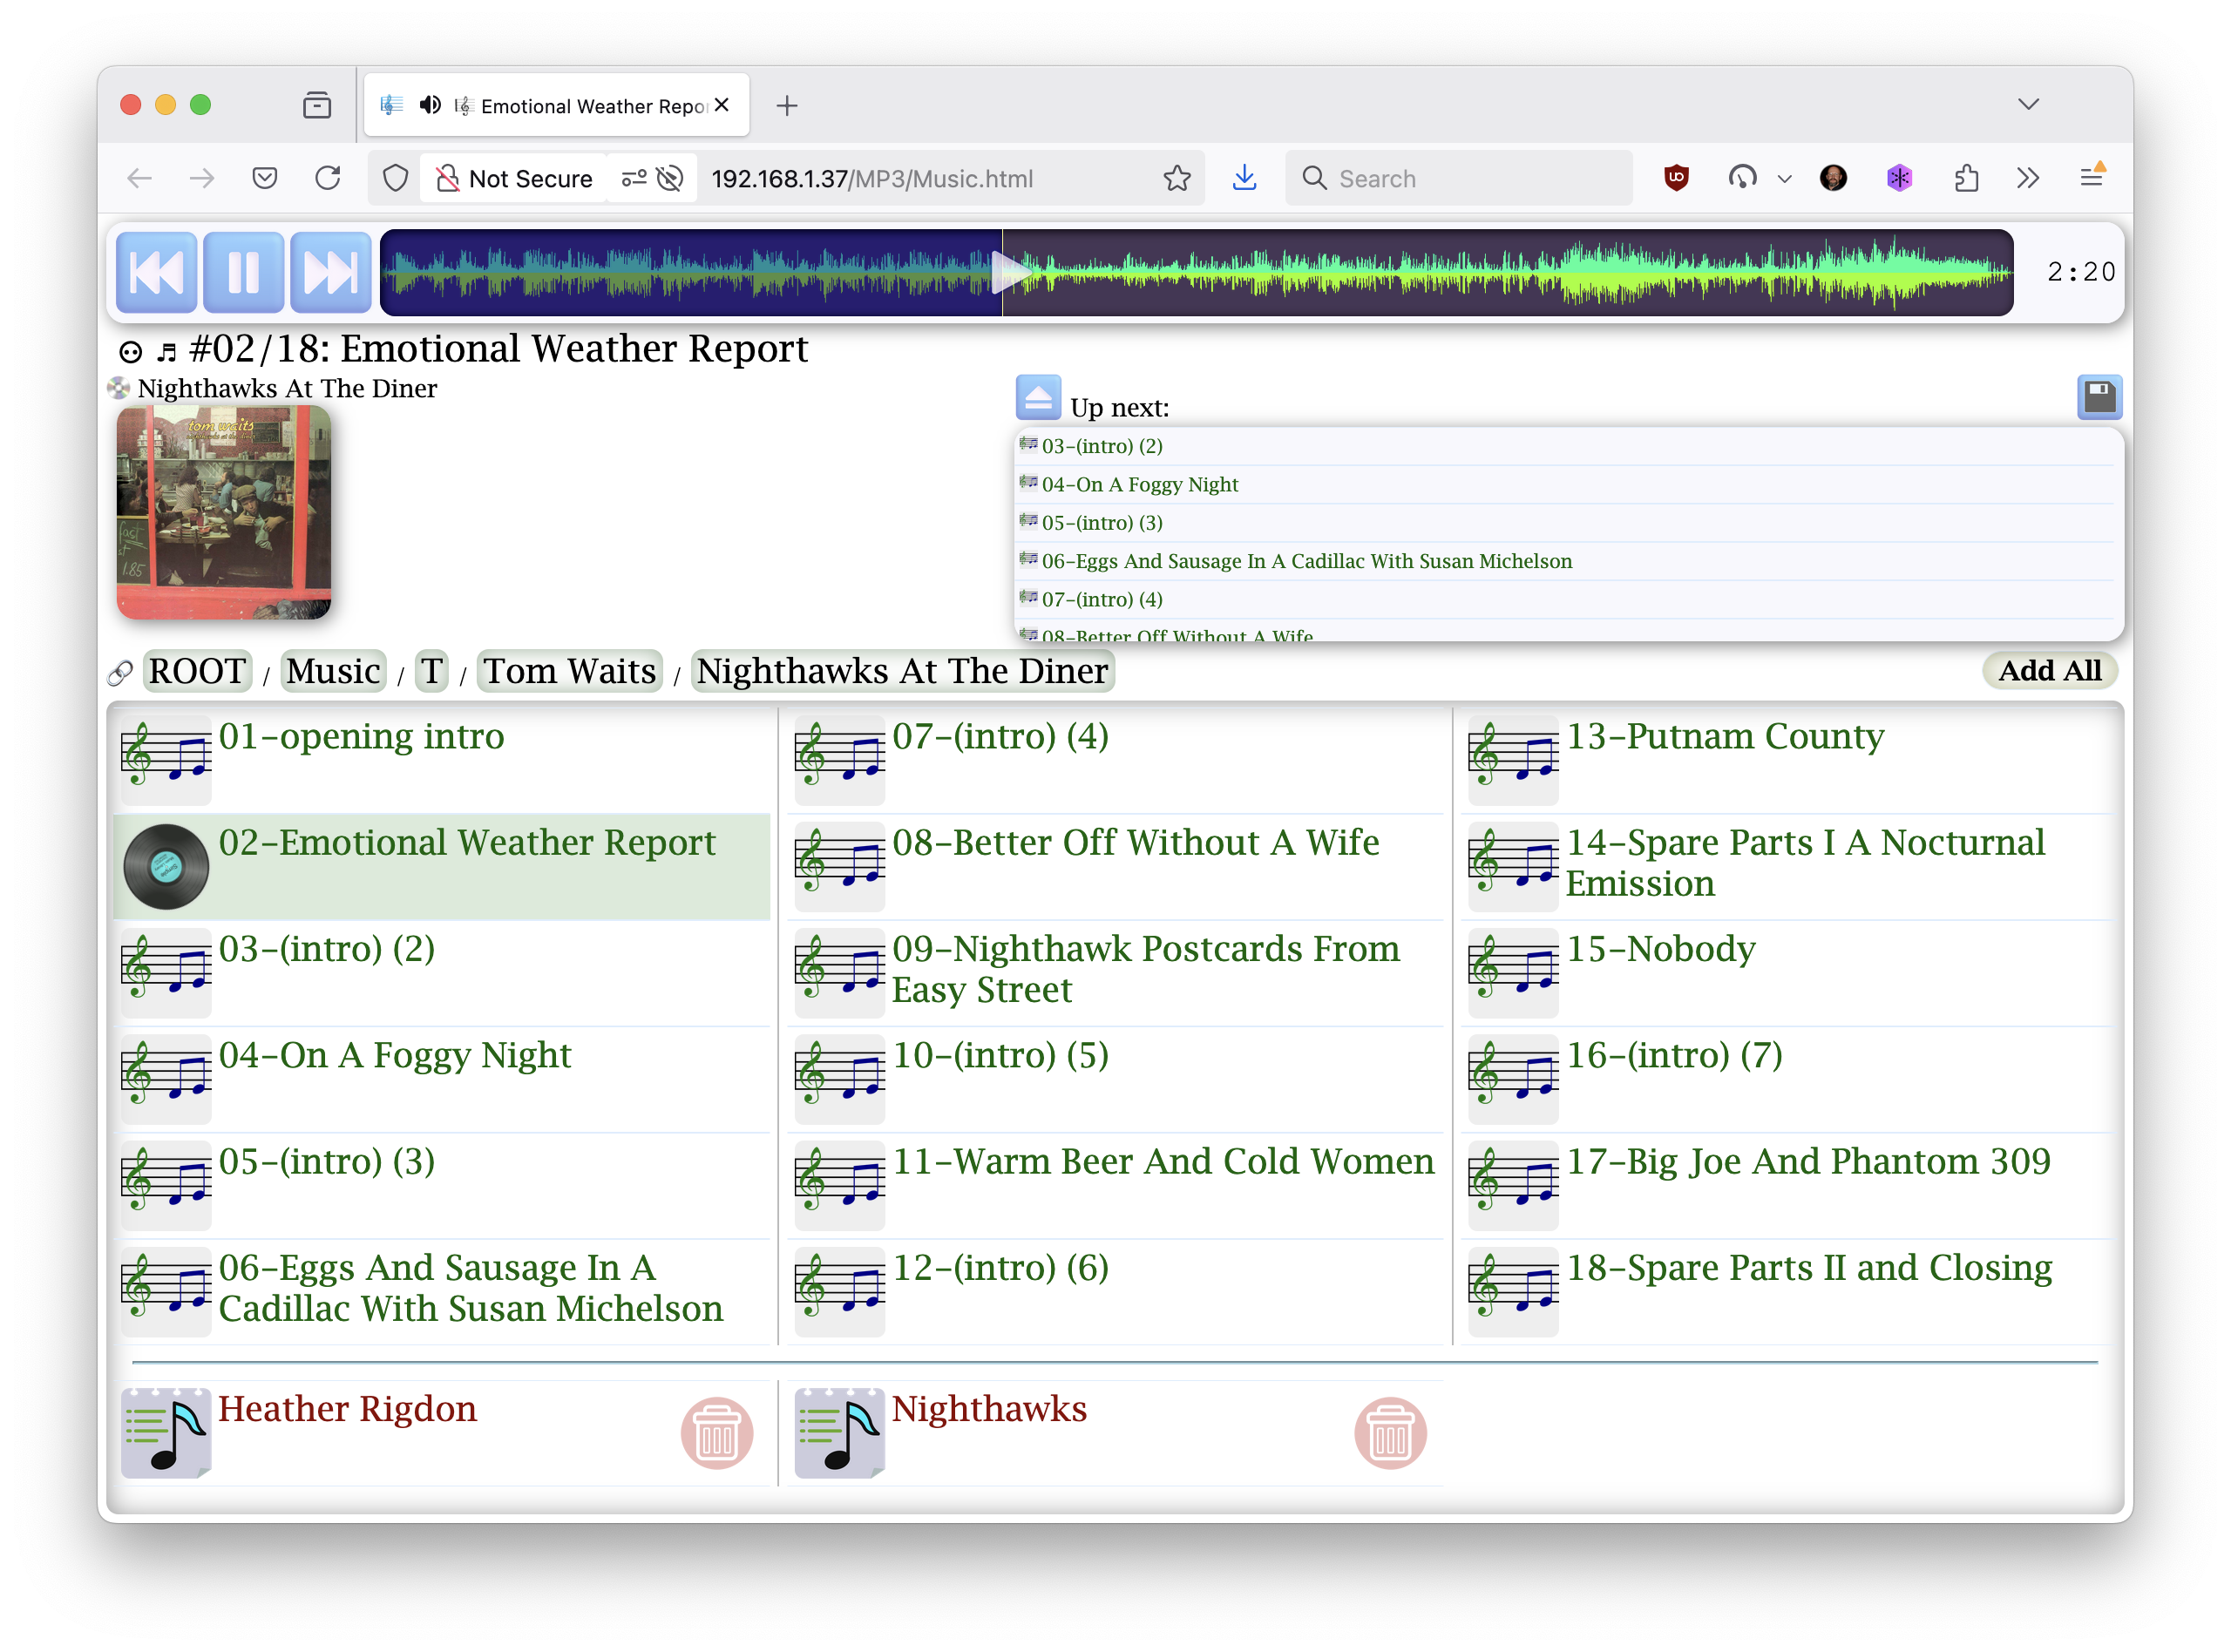Click the address bar URL
2231x1652 pixels.
872,179
